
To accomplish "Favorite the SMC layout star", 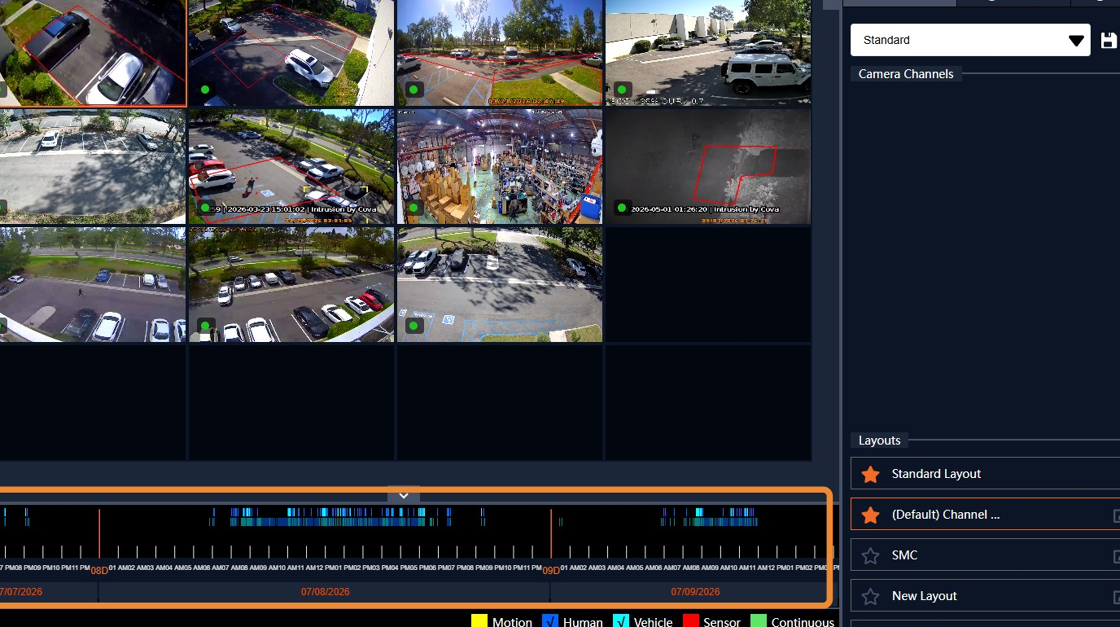I will [x=870, y=556].
